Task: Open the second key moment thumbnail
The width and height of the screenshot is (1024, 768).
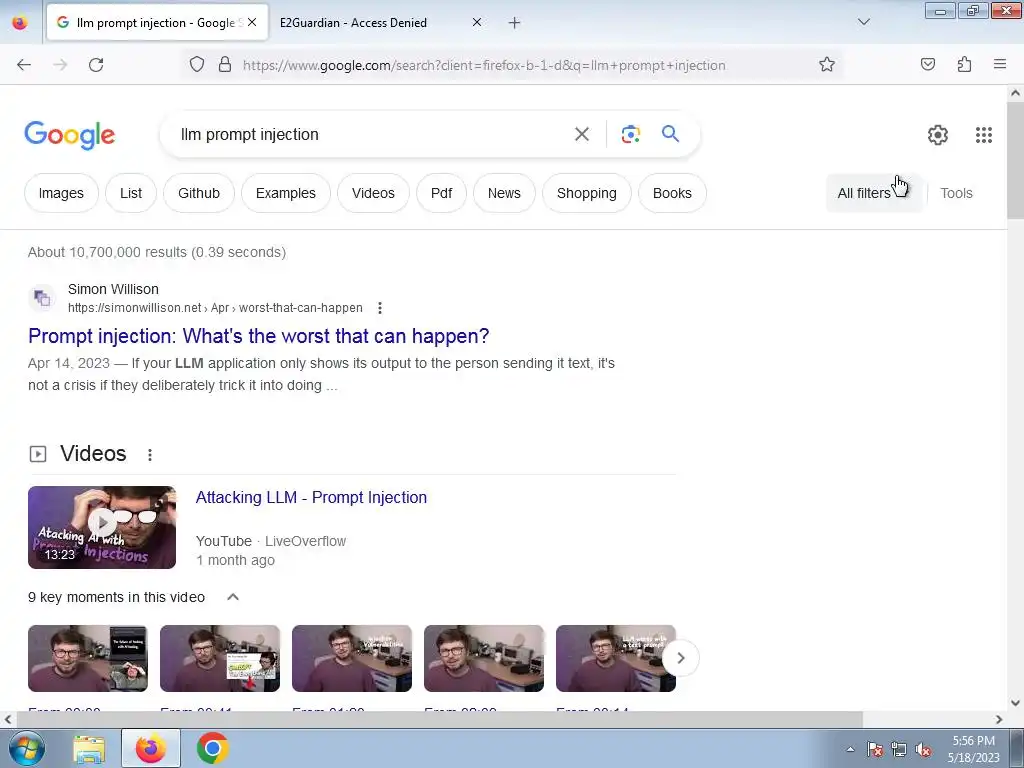Action: coord(219,658)
